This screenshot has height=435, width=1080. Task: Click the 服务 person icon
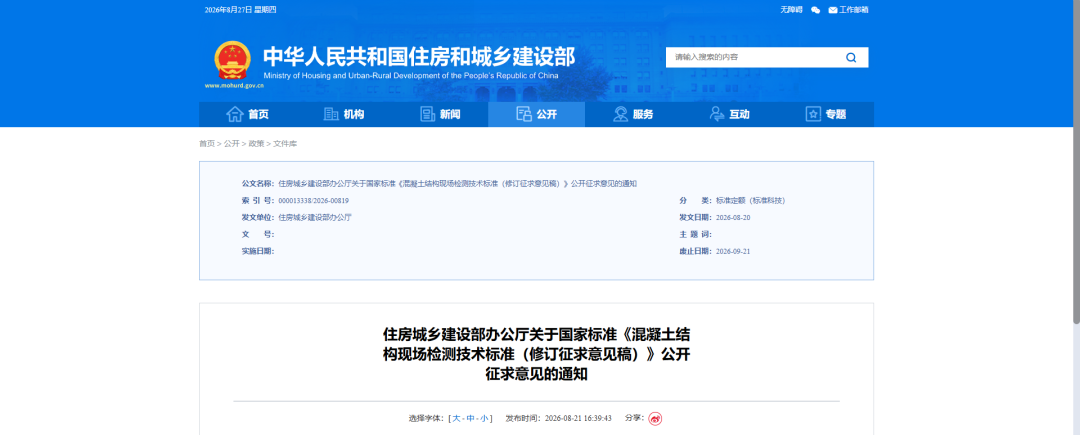click(x=621, y=114)
